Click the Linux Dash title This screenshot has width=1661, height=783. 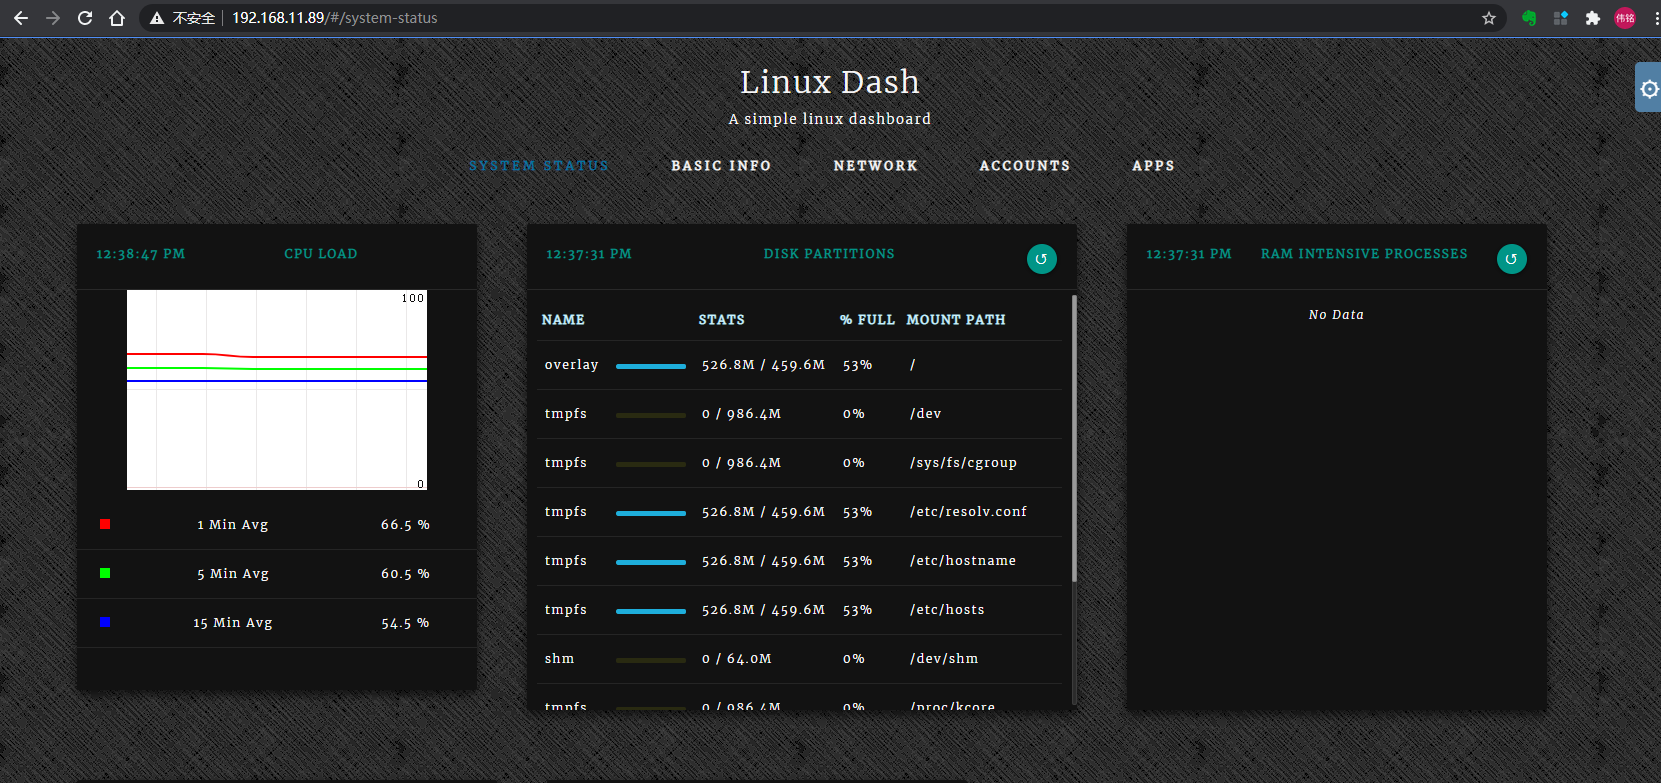[x=830, y=82]
